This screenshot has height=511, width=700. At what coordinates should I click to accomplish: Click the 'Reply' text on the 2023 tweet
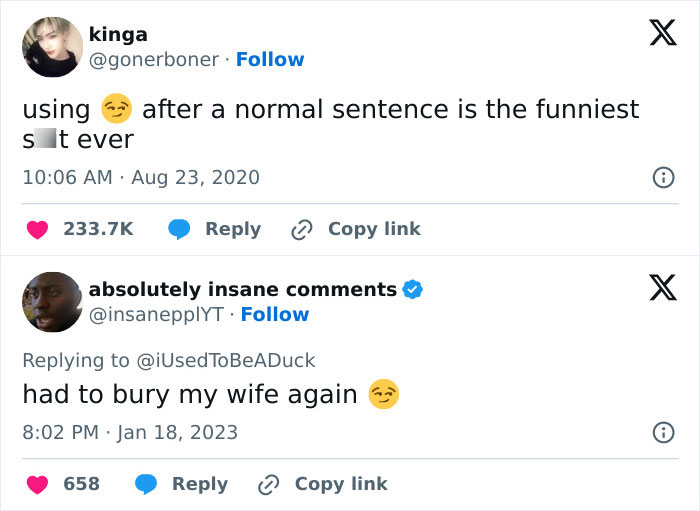tap(200, 484)
